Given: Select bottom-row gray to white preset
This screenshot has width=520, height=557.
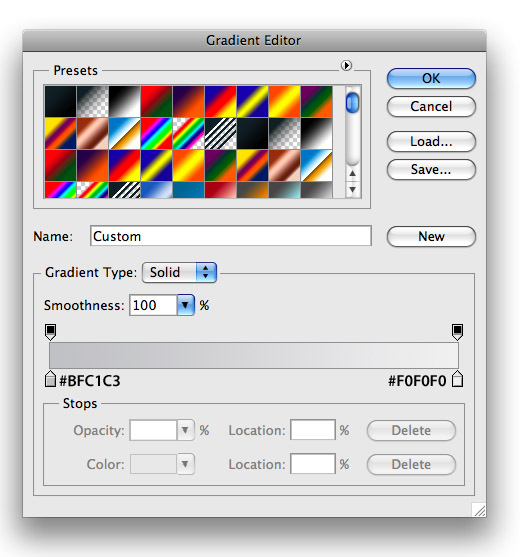Looking at the screenshot, I should (316, 190).
